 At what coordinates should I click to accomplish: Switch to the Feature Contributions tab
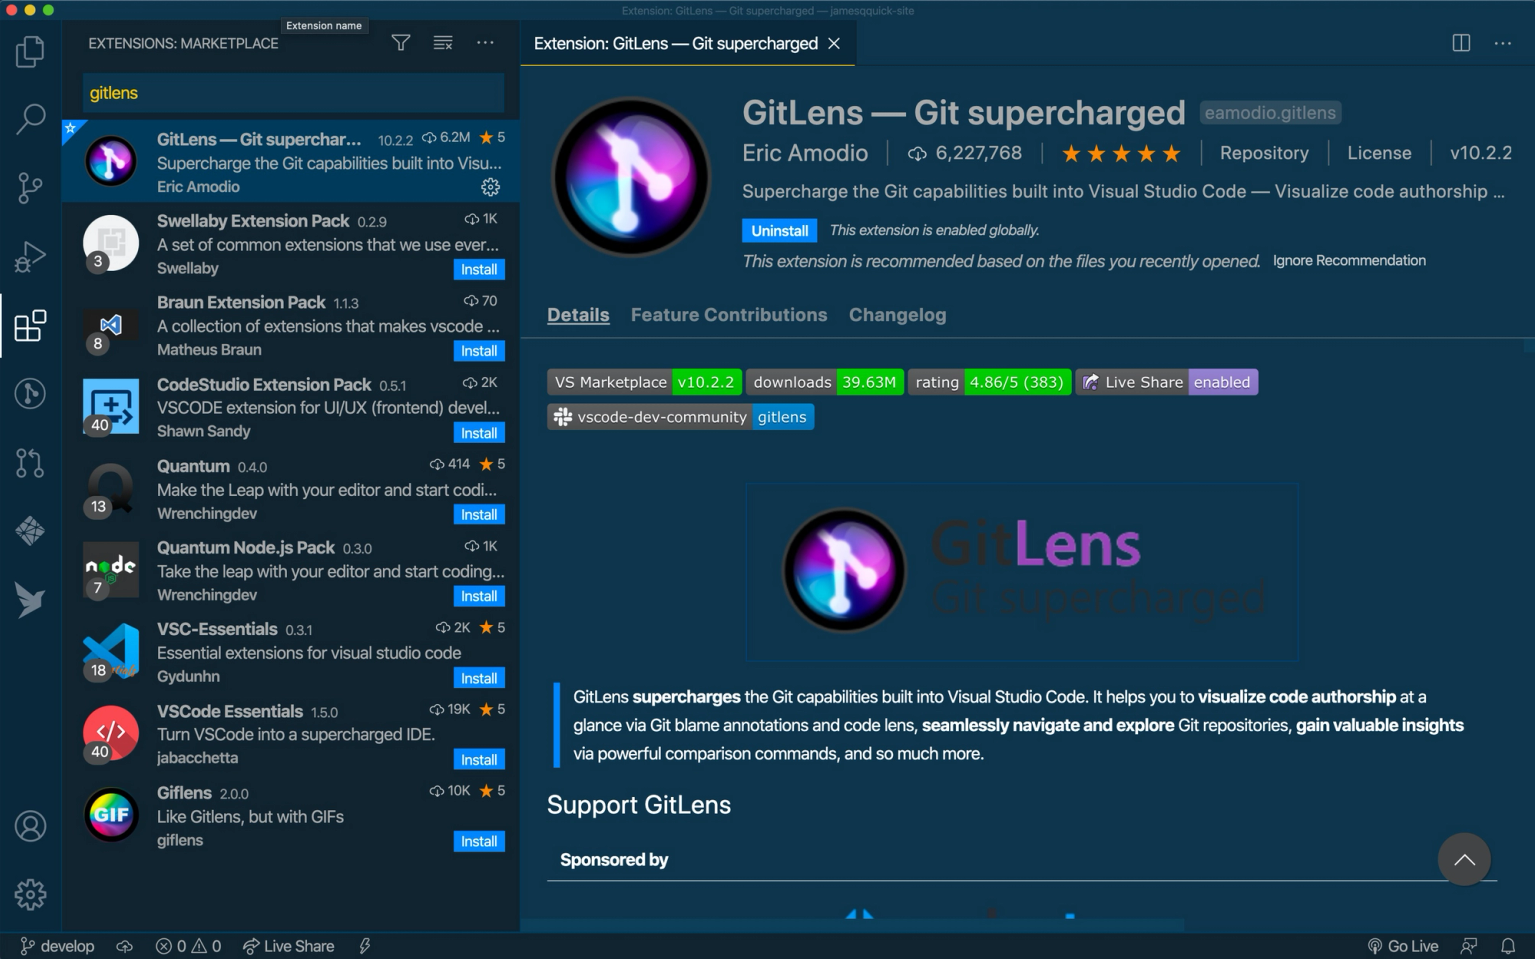pos(728,314)
